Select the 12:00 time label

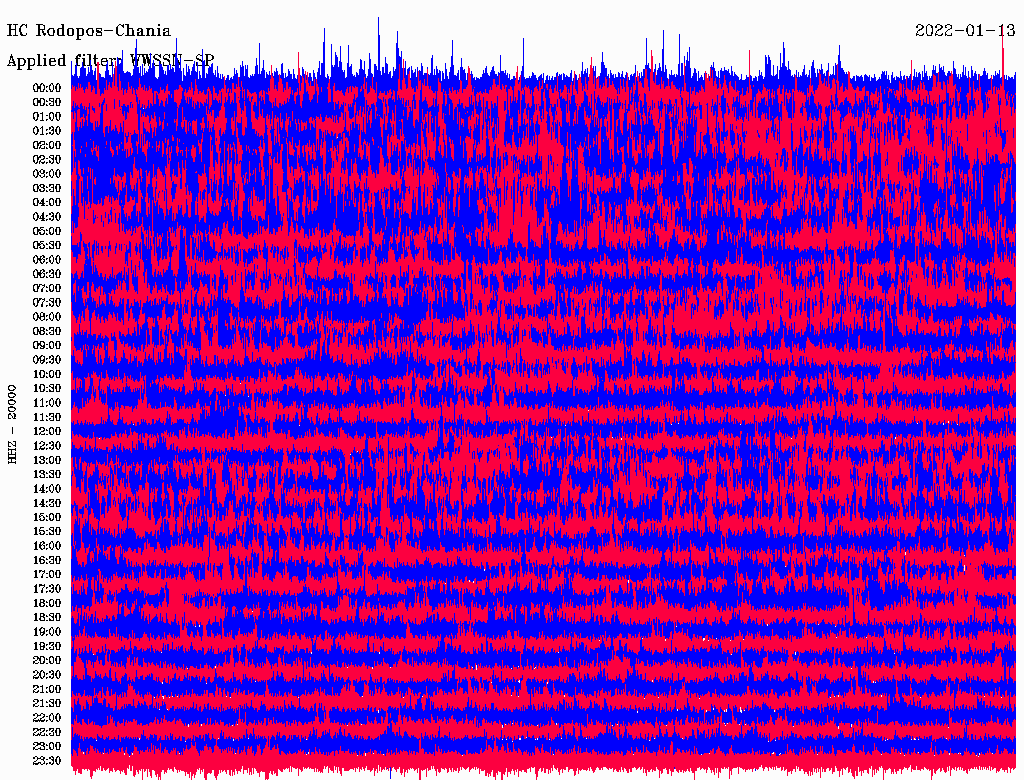(x=47, y=432)
